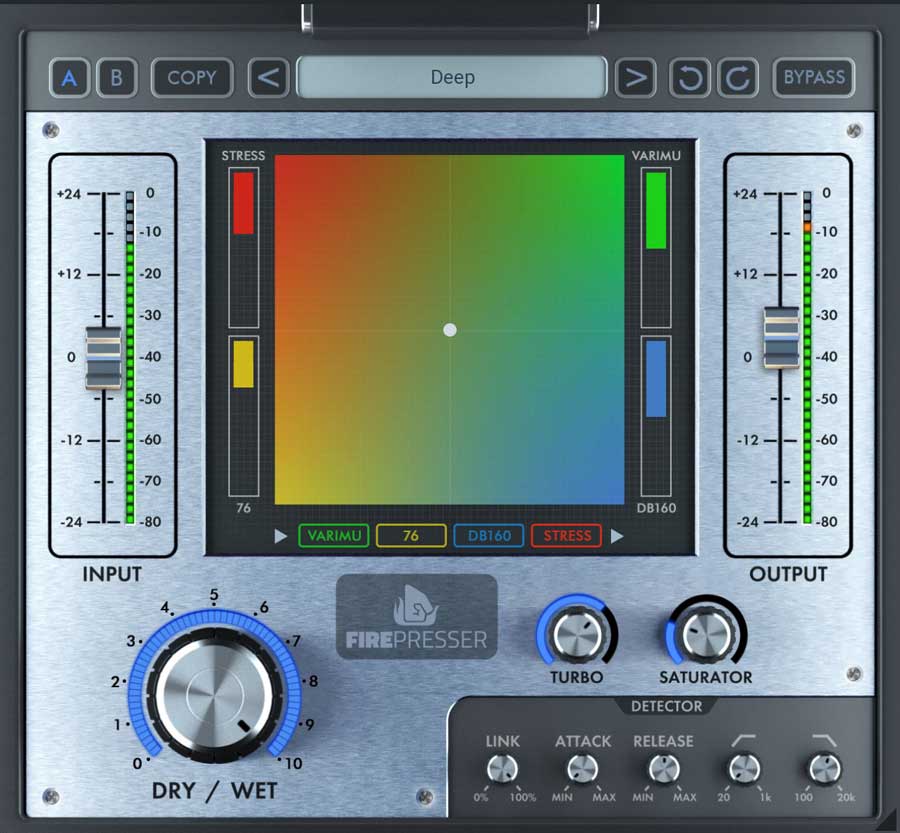Undo the last change
Image resolution: width=900 pixels, height=833 pixels.
point(690,78)
